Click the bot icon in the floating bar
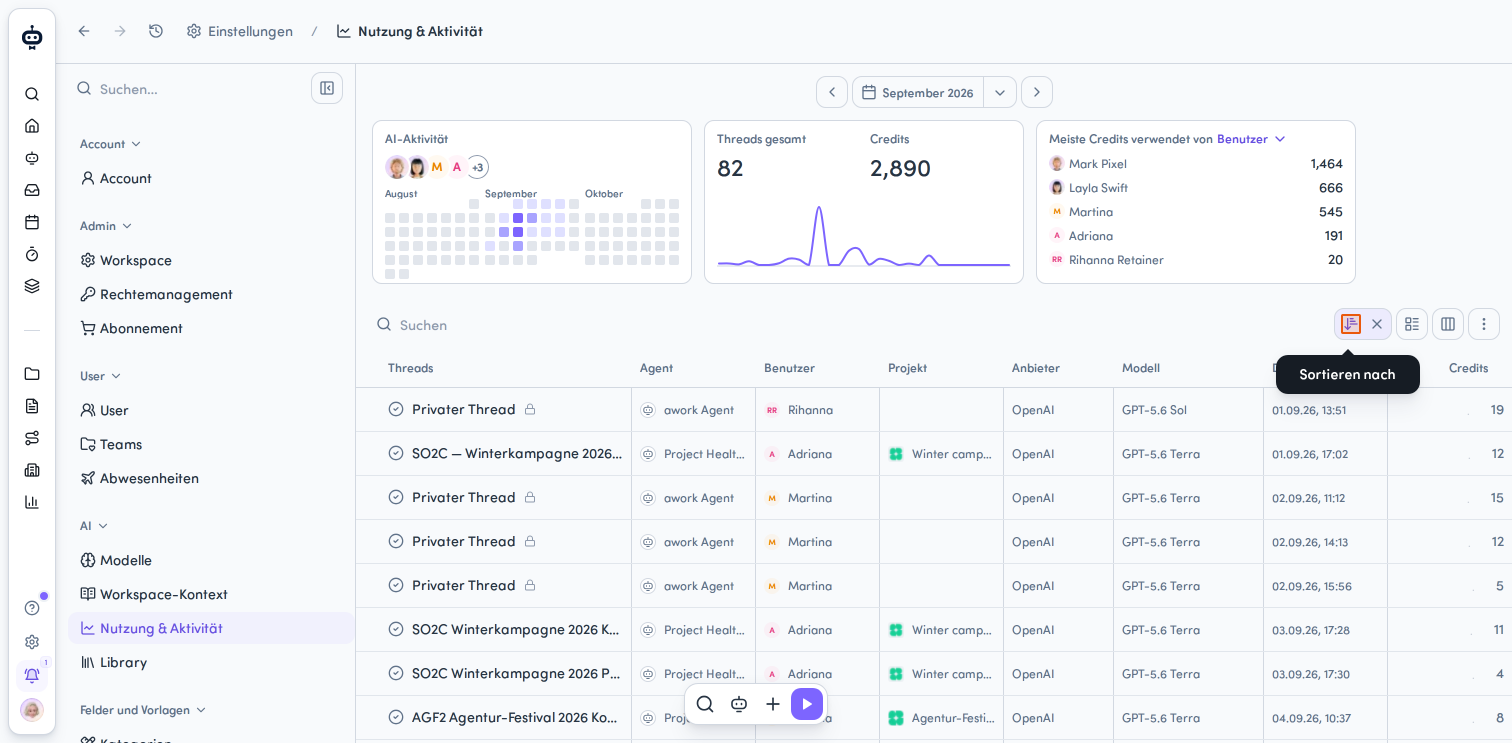Viewport: 1512px width, 743px height. coord(739,704)
